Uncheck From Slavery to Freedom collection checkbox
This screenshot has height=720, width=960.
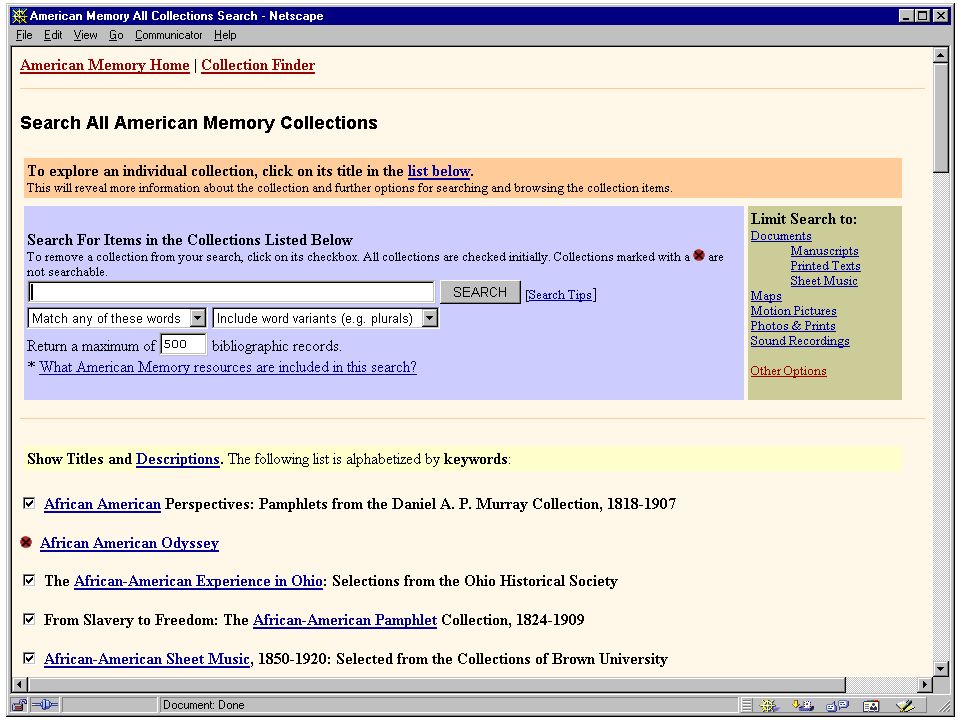click(29, 619)
